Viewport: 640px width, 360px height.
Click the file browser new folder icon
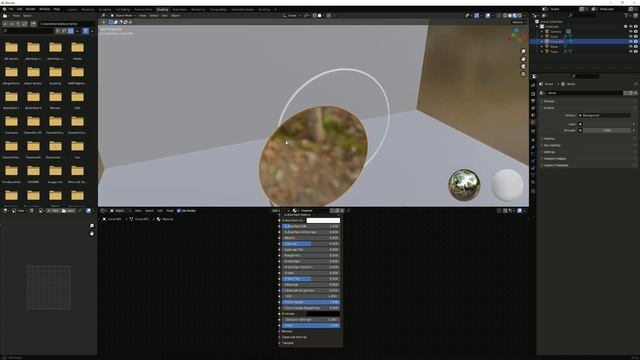33,24
